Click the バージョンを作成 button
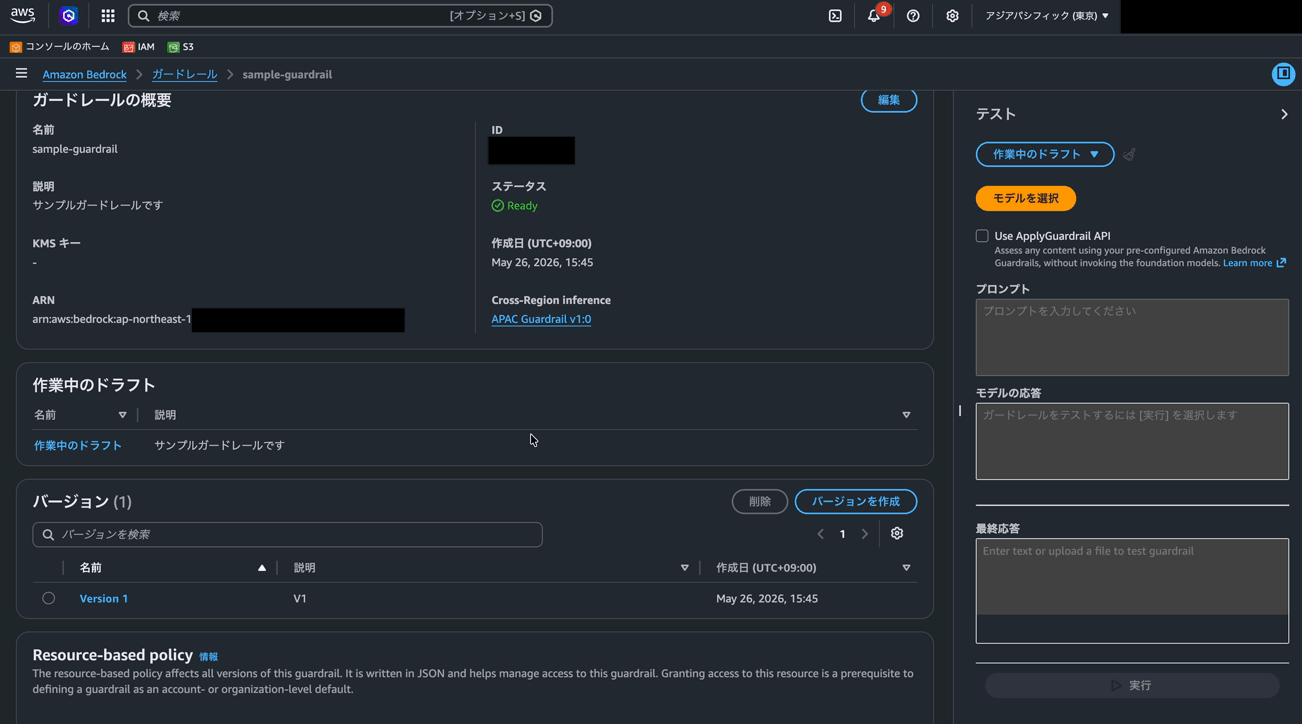Screen dimensions: 1302x724 coord(856,501)
